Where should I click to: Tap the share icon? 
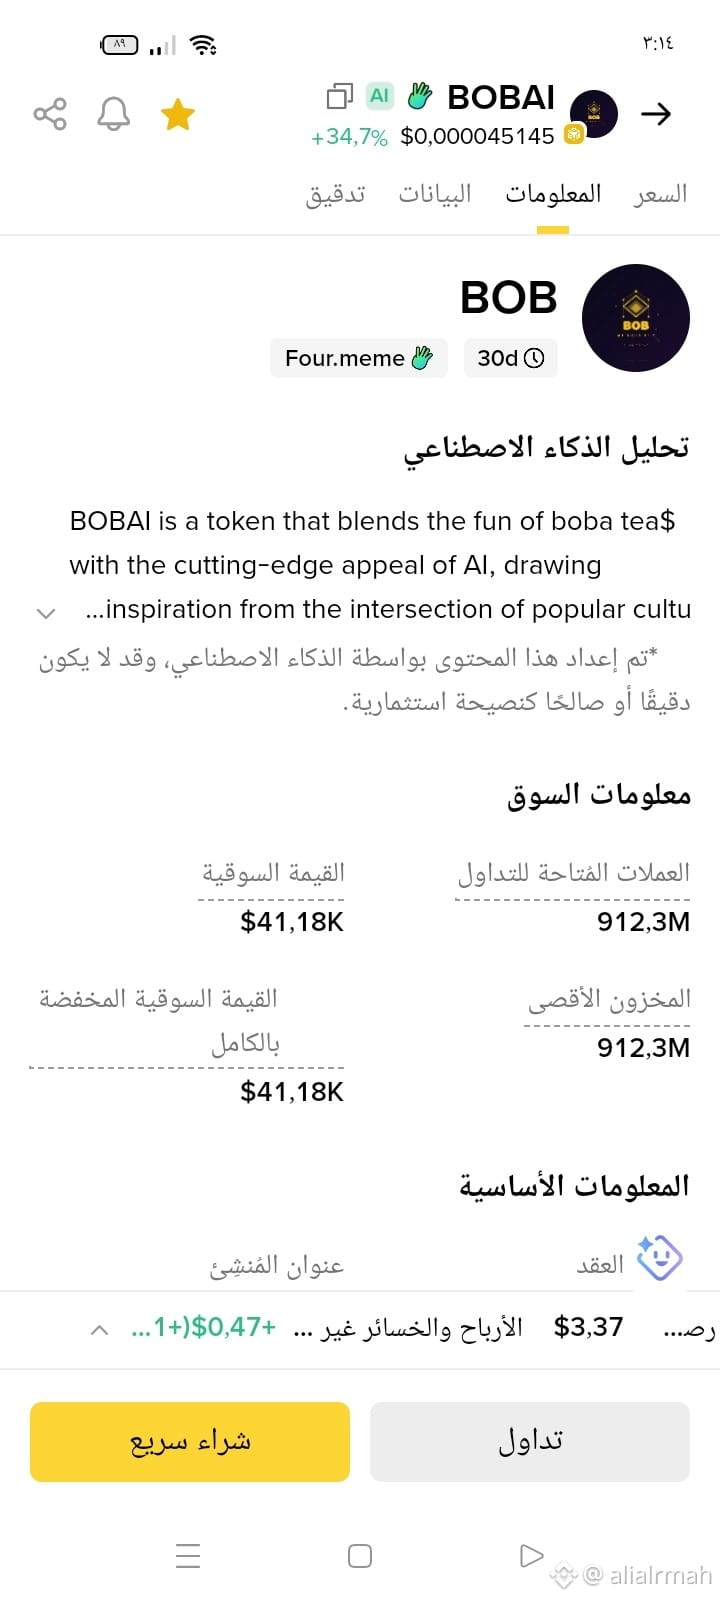(50, 114)
